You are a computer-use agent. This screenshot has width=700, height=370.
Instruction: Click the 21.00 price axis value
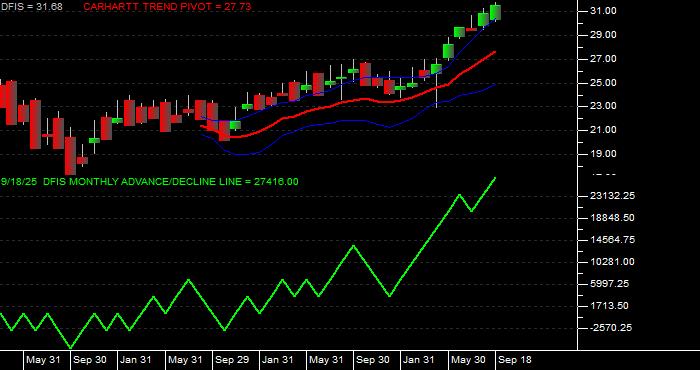tap(604, 130)
